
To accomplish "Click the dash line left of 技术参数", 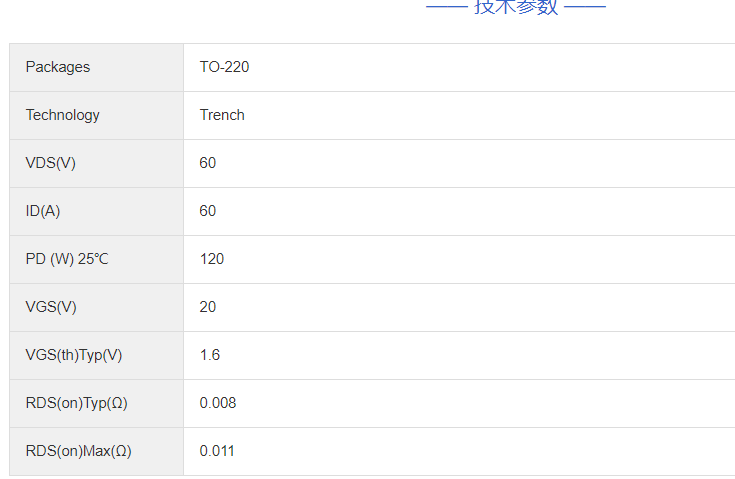I will pos(446,7).
